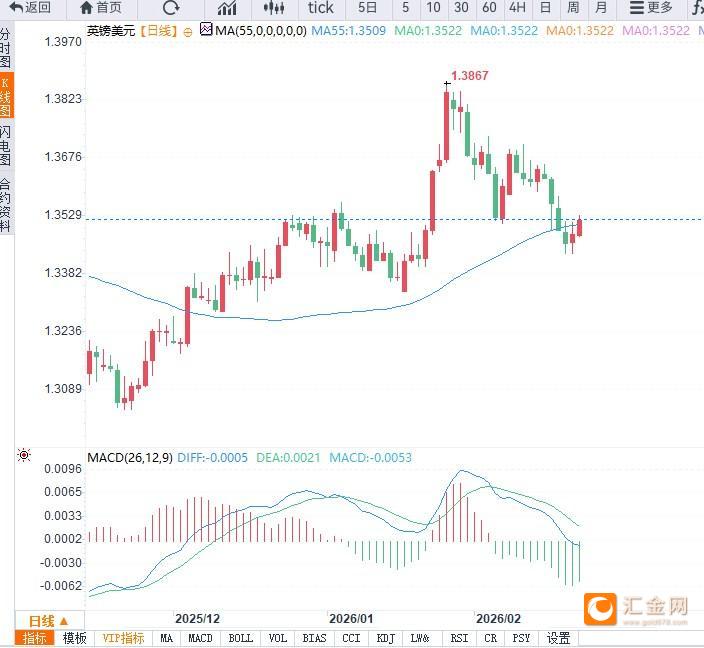This screenshot has width=704, height=648.
Task: Click the MA(55,0,0,0,0,0) parameter label
Action: [x=261, y=31]
